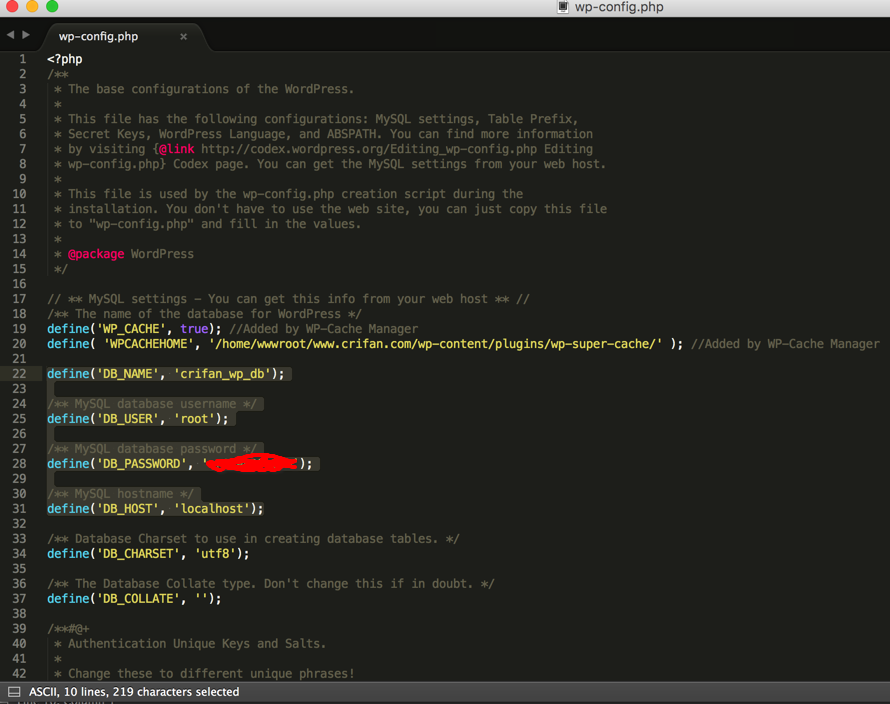Click the '<?php' opening tag
The image size is (890, 704).
coord(65,59)
